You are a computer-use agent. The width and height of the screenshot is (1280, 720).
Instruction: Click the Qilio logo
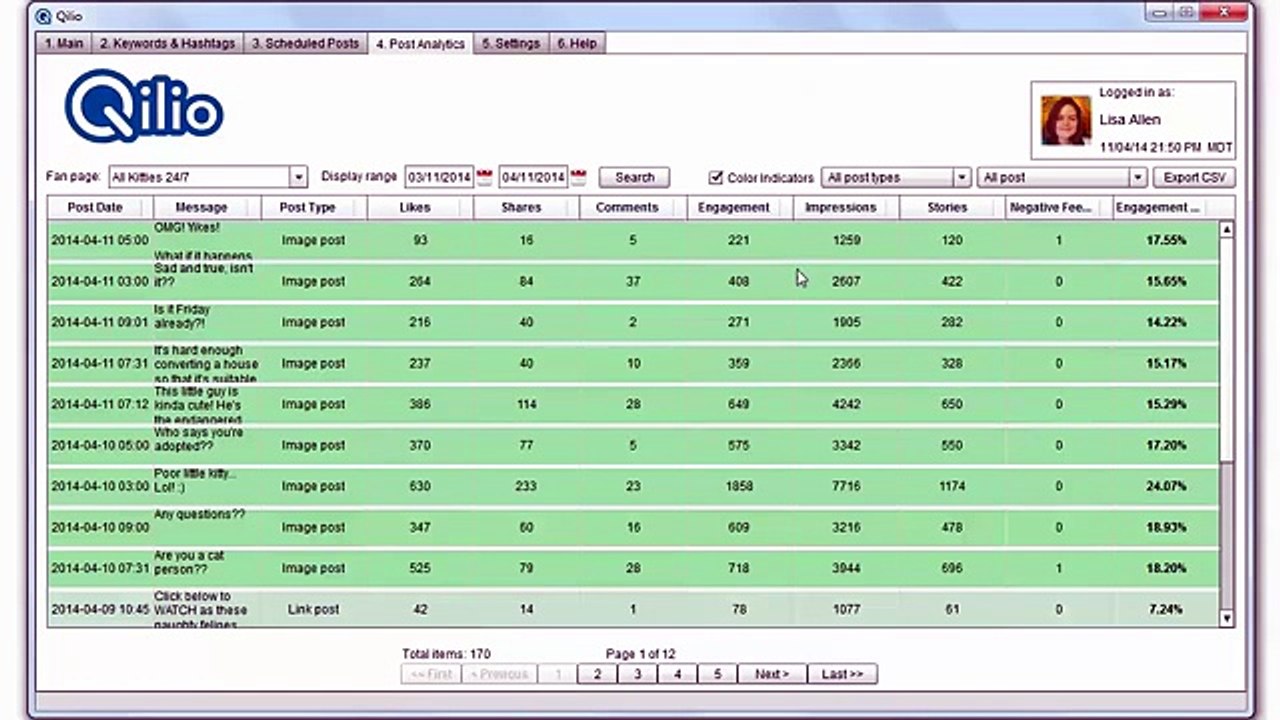pyautogui.click(x=144, y=106)
